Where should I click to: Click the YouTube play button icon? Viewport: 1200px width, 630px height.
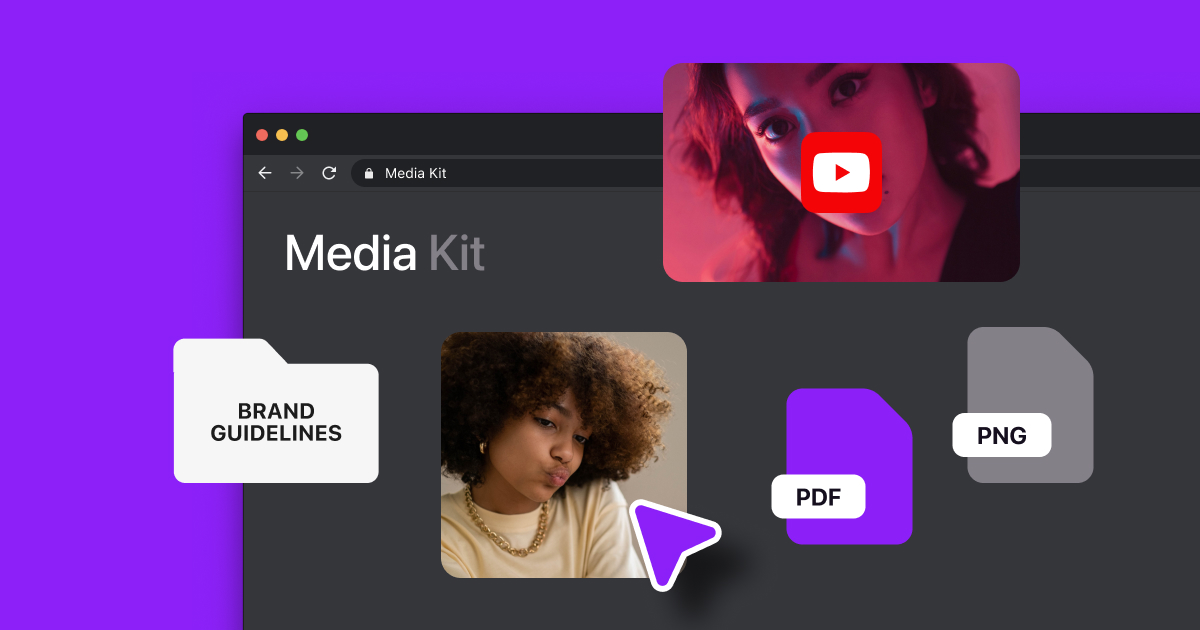(842, 171)
